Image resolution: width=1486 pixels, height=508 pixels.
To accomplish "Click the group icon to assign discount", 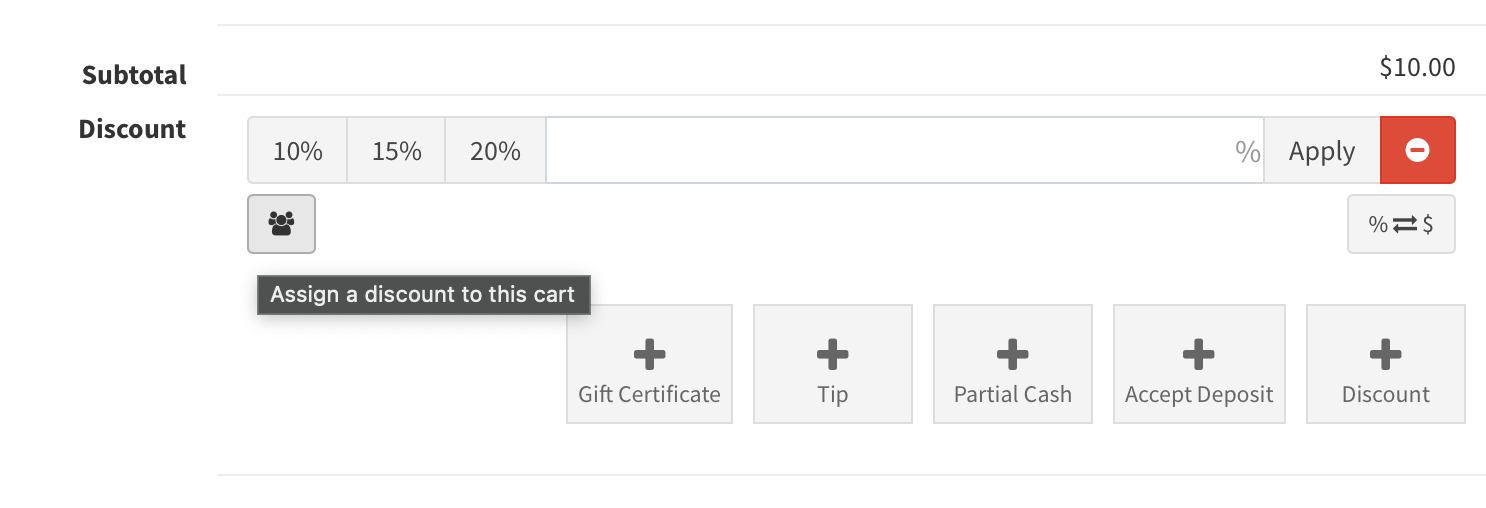I will click(281, 224).
